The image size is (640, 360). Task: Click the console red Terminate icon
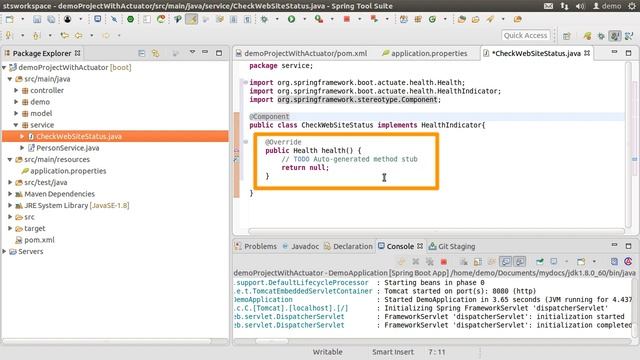pos(444,262)
